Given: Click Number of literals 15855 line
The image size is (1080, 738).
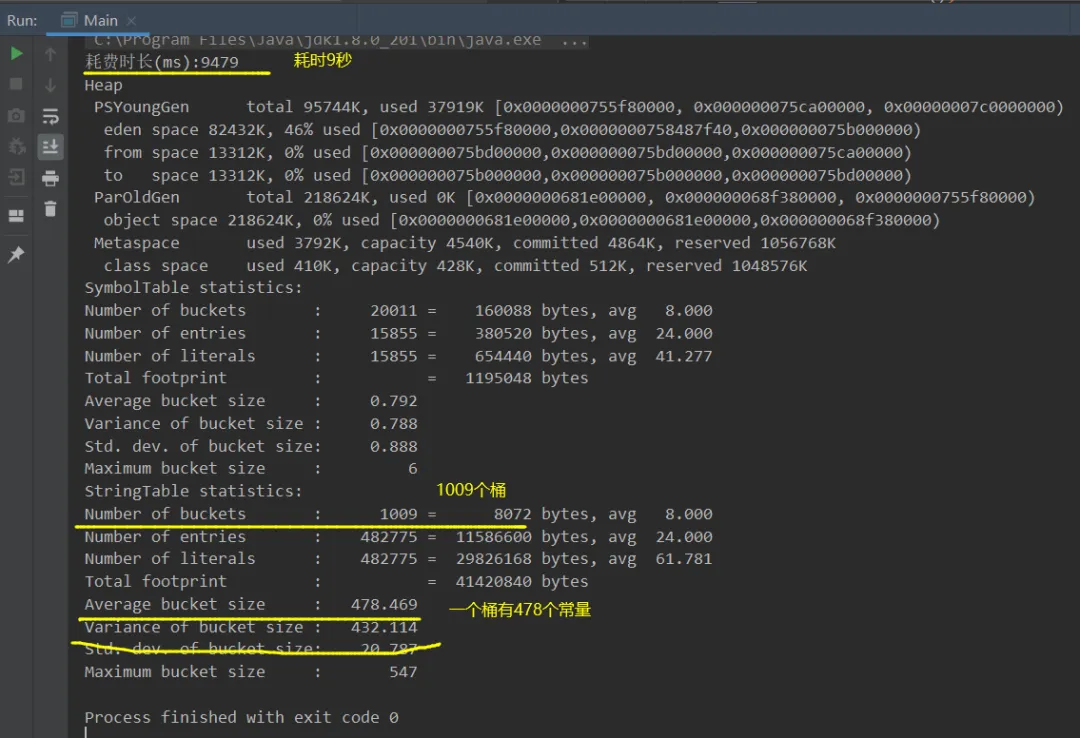Looking at the screenshot, I should pyautogui.click(x=398, y=356).
